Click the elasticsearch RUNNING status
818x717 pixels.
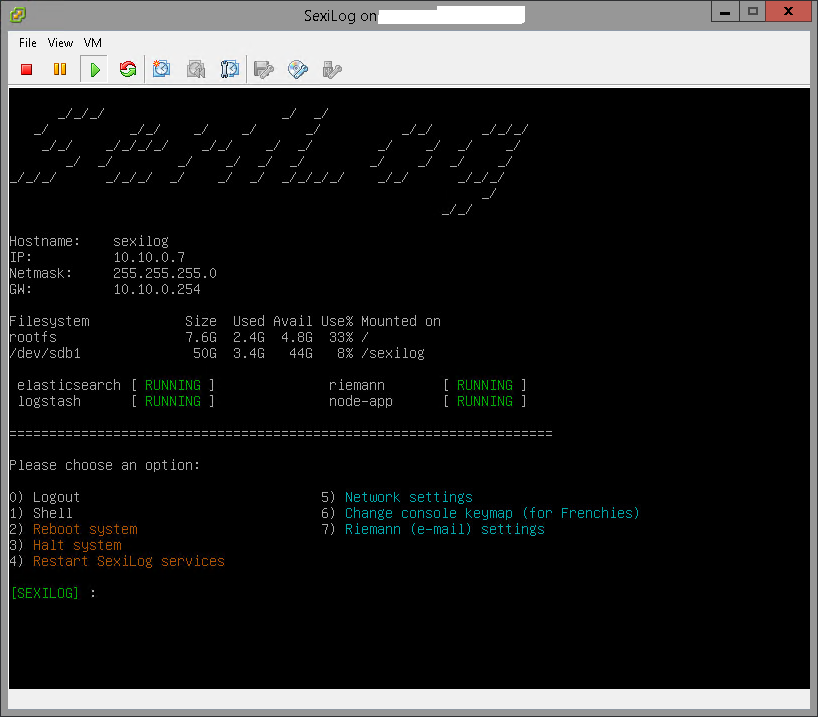173,386
